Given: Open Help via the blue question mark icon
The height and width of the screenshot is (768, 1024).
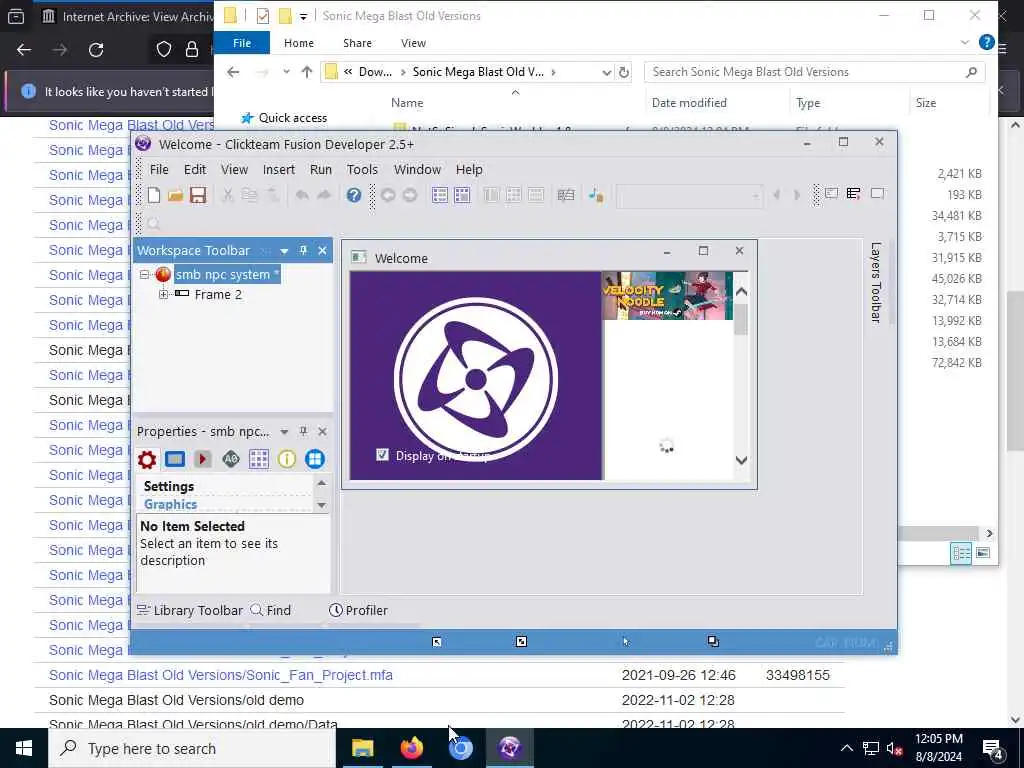Looking at the screenshot, I should (x=354, y=195).
